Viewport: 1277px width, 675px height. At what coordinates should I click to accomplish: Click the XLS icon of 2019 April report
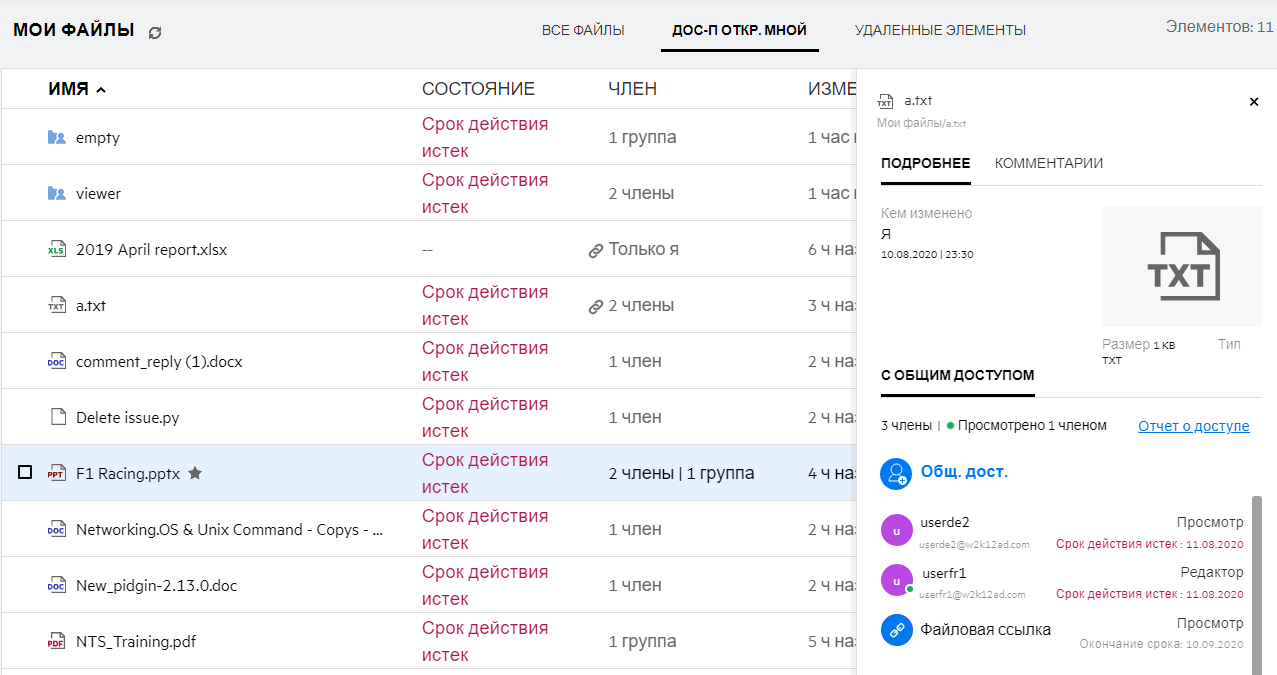tap(57, 250)
